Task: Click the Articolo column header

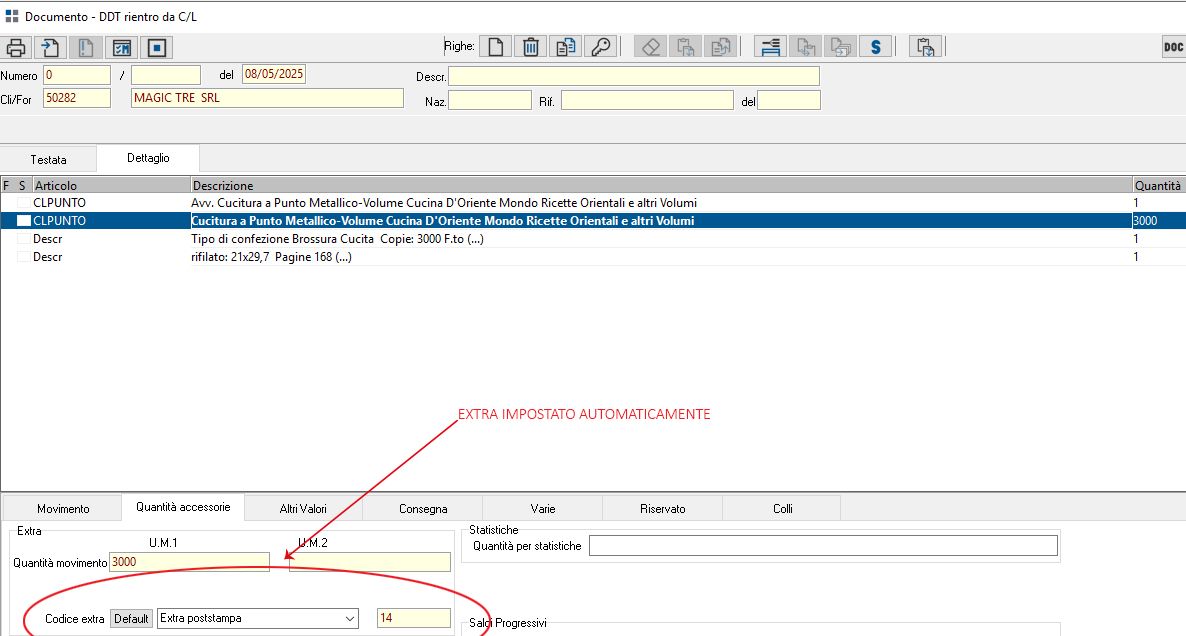Action: [111, 185]
